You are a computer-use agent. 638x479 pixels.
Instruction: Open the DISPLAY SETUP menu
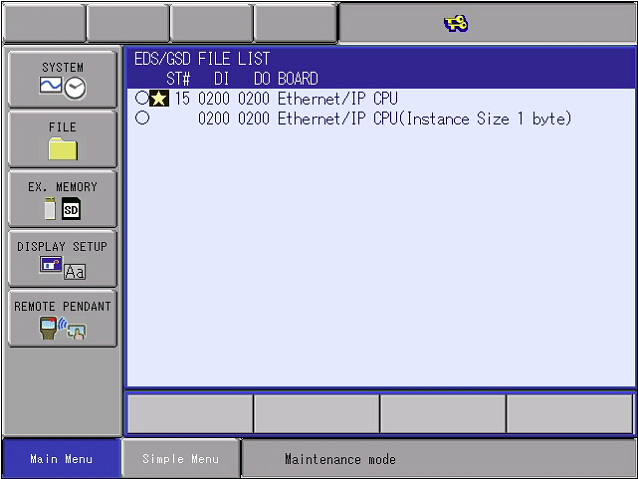click(x=63, y=258)
